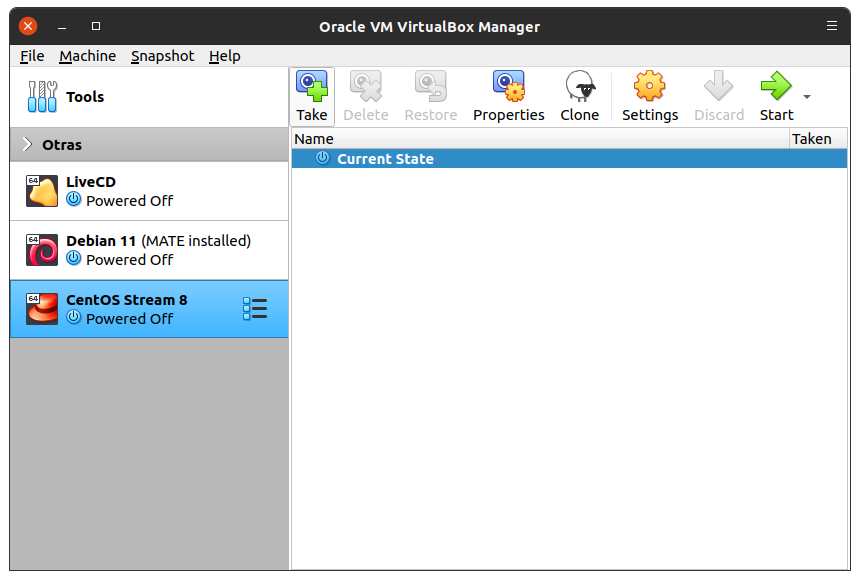Open the Machine menu

pos(87,56)
